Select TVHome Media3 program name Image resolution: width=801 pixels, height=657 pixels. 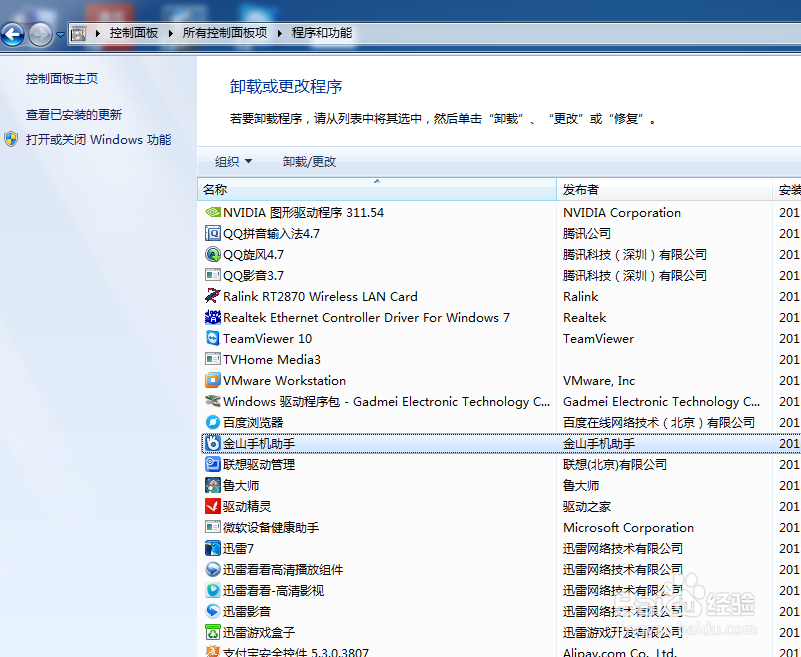pos(272,359)
